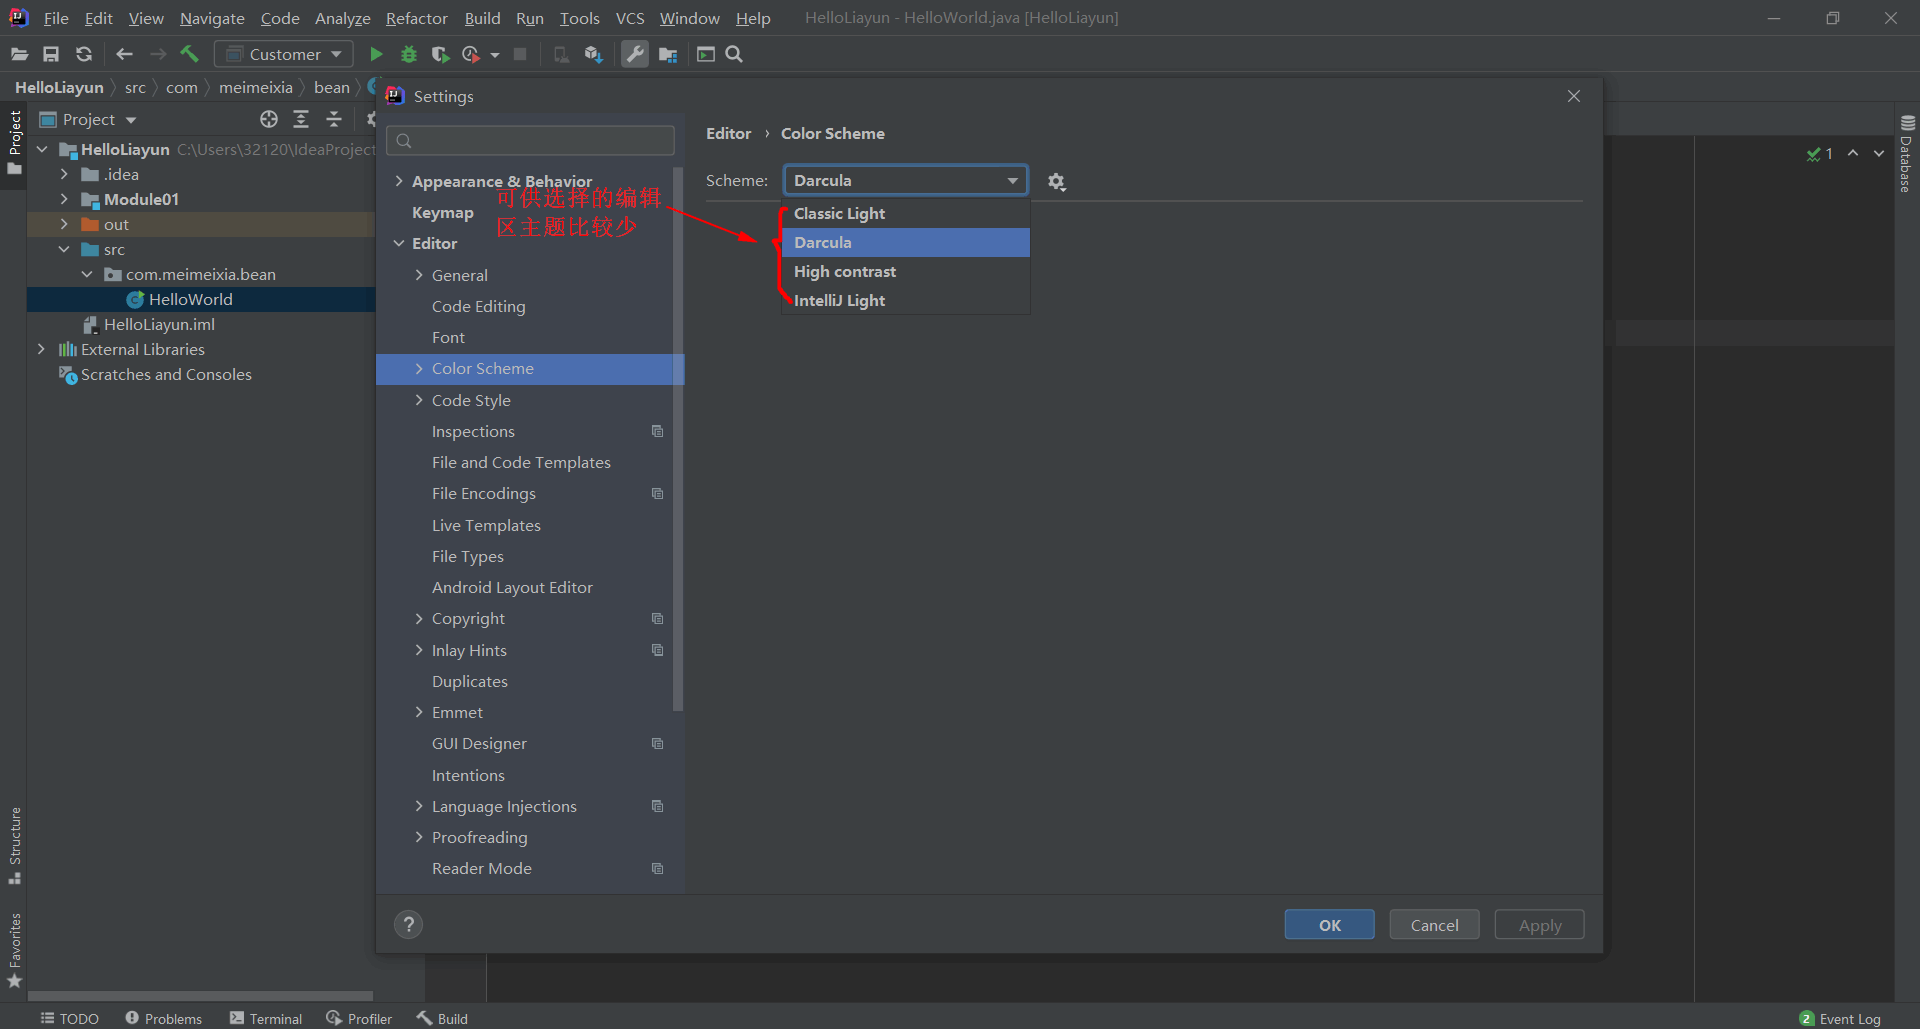Viewport: 1920px width, 1029px height.
Task: Open the Favorites side tool window
Action: 15,950
